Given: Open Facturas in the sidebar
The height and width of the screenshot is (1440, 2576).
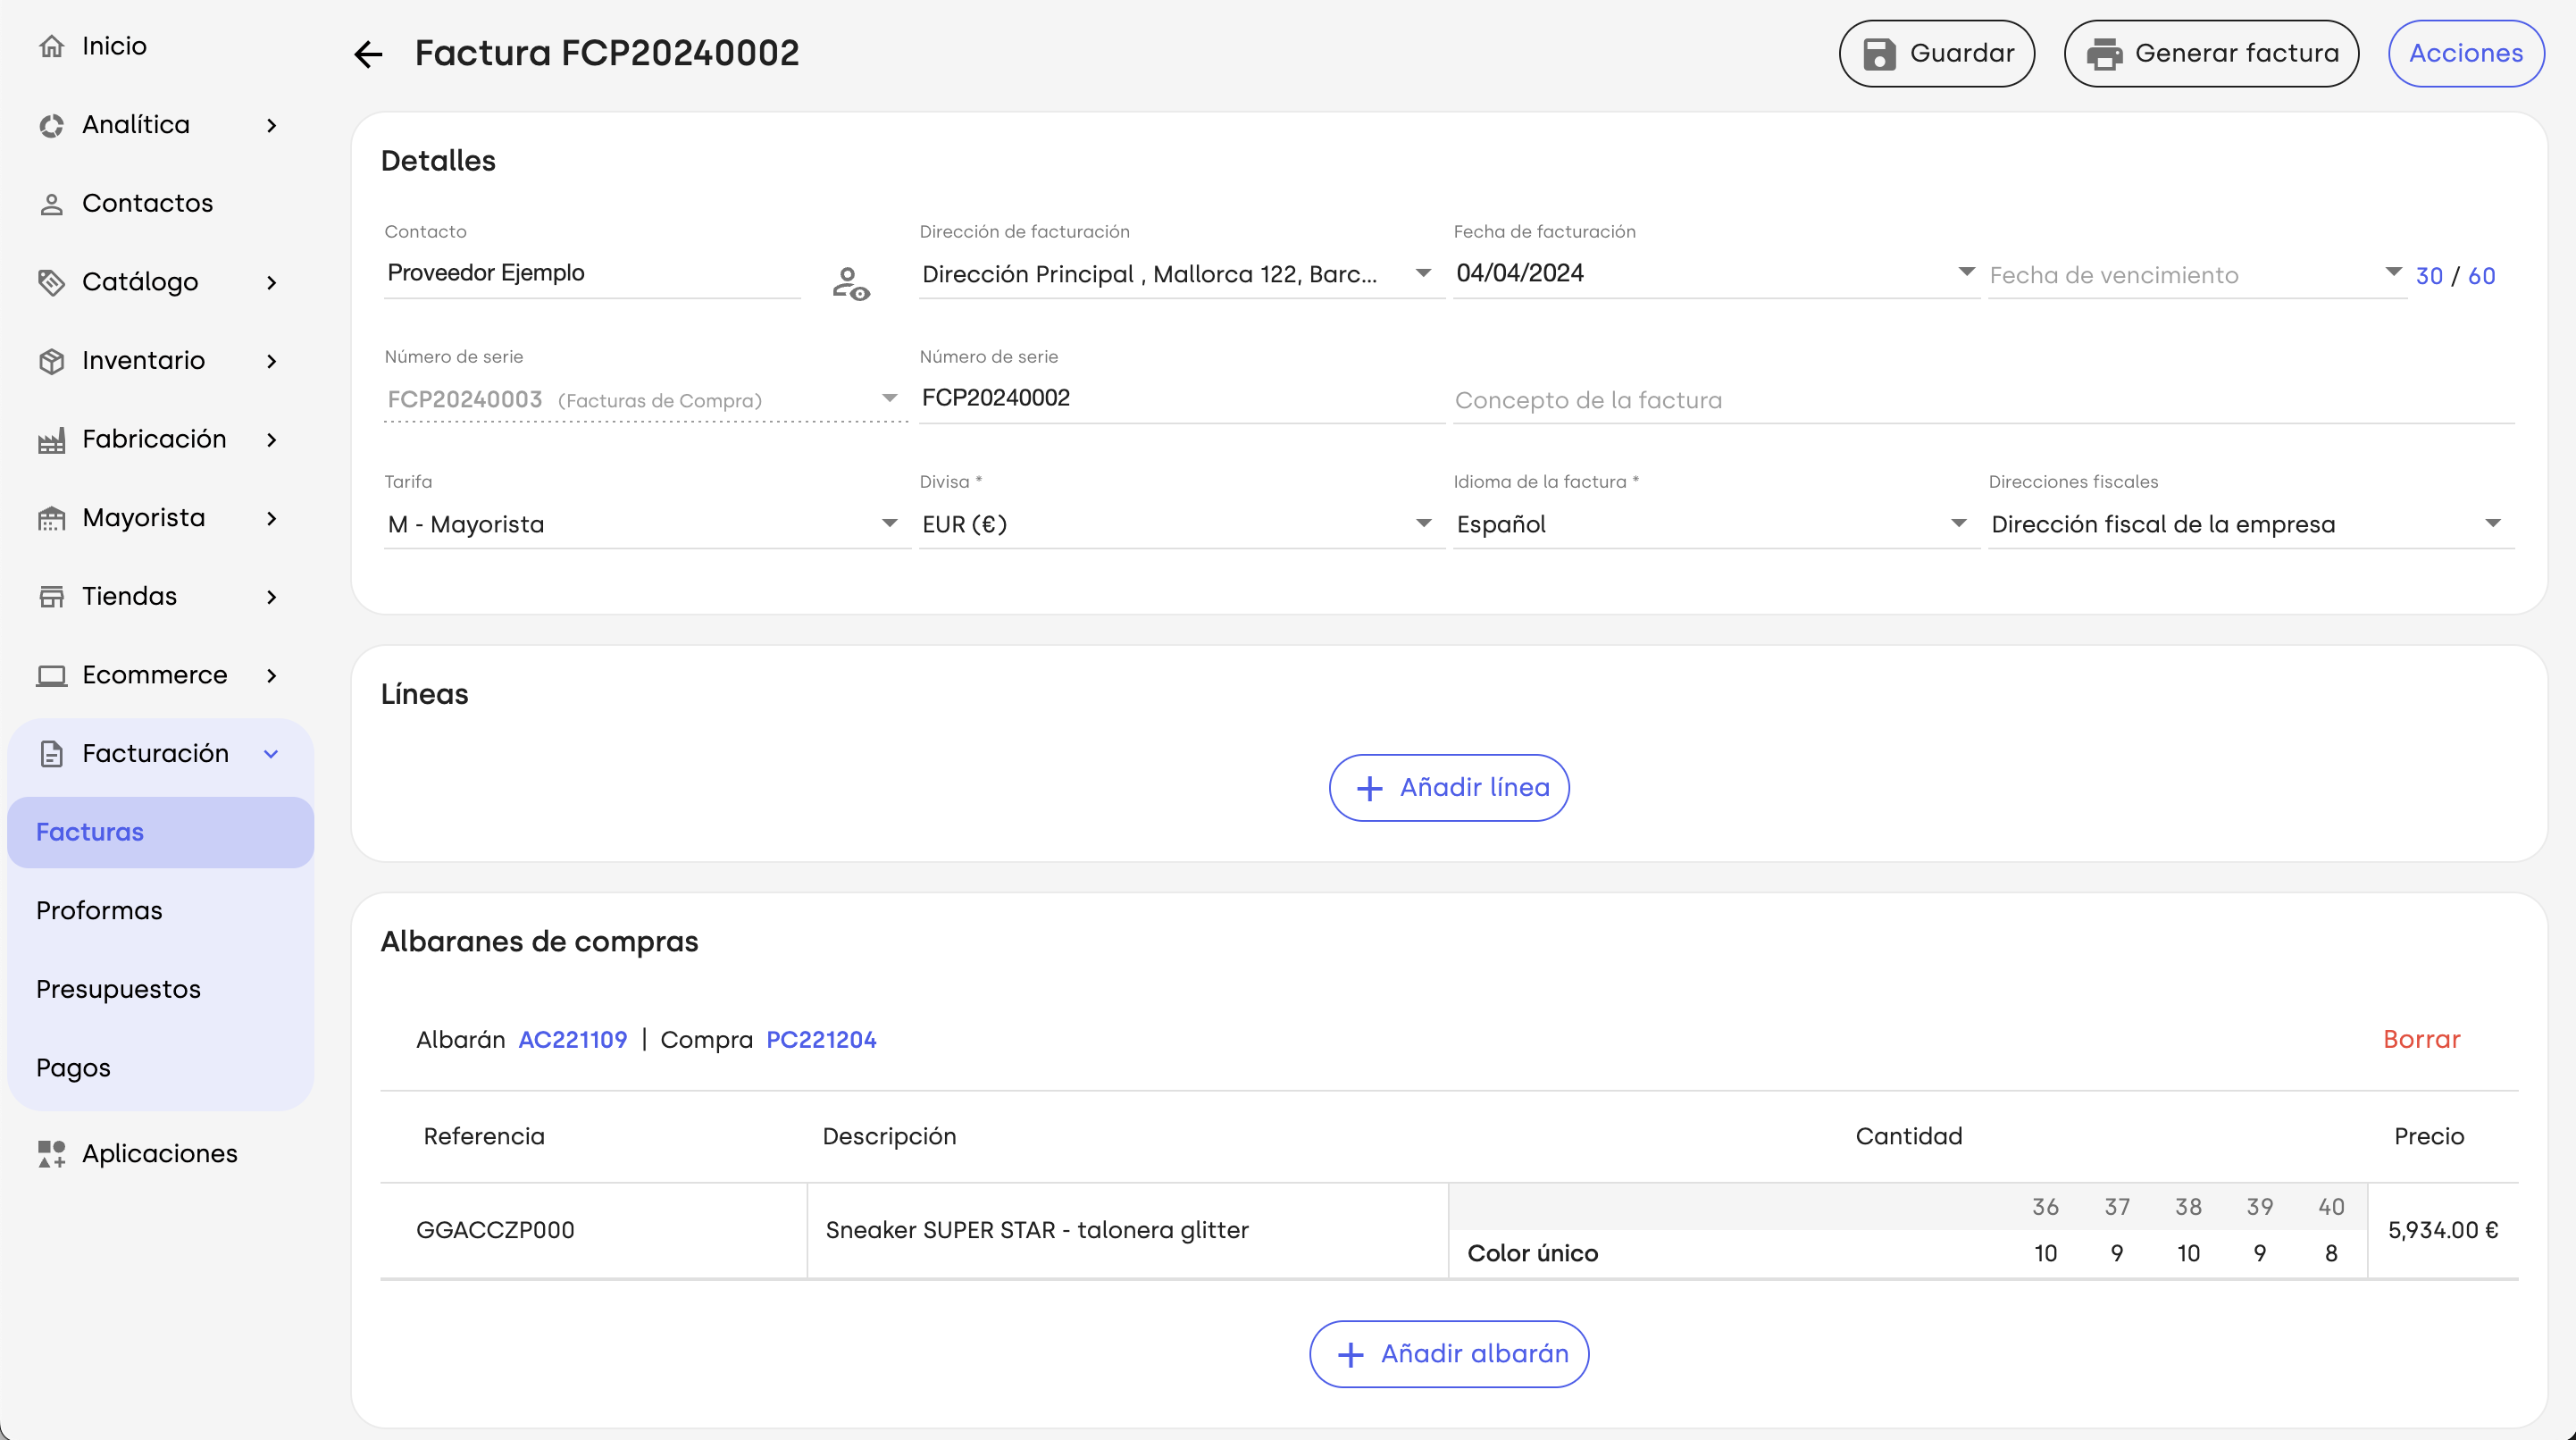Looking at the screenshot, I should point(161,832).
